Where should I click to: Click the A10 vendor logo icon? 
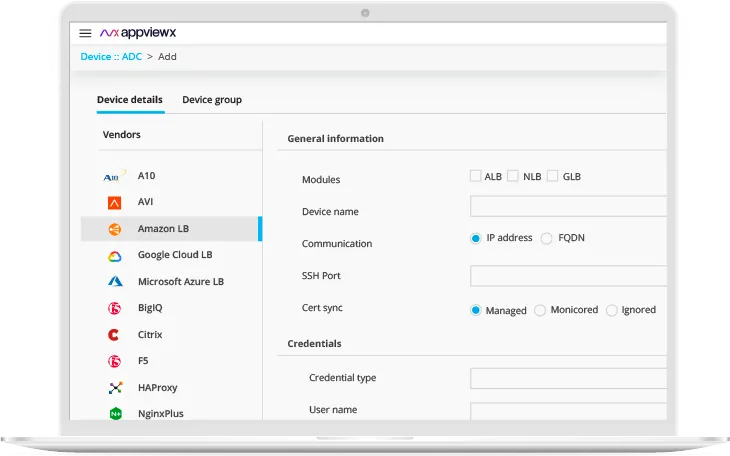pos(114,177)
